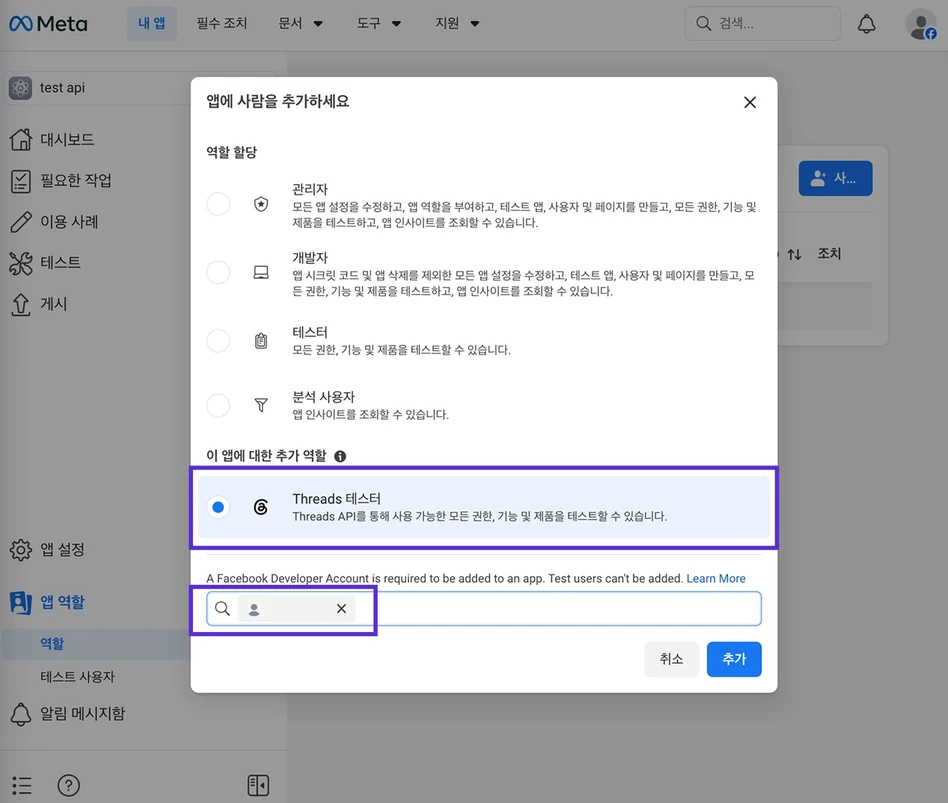The width and height of the screenshot is (948, 803).
Task: Remove the selected user chip
Action: (x=341, y=608)
